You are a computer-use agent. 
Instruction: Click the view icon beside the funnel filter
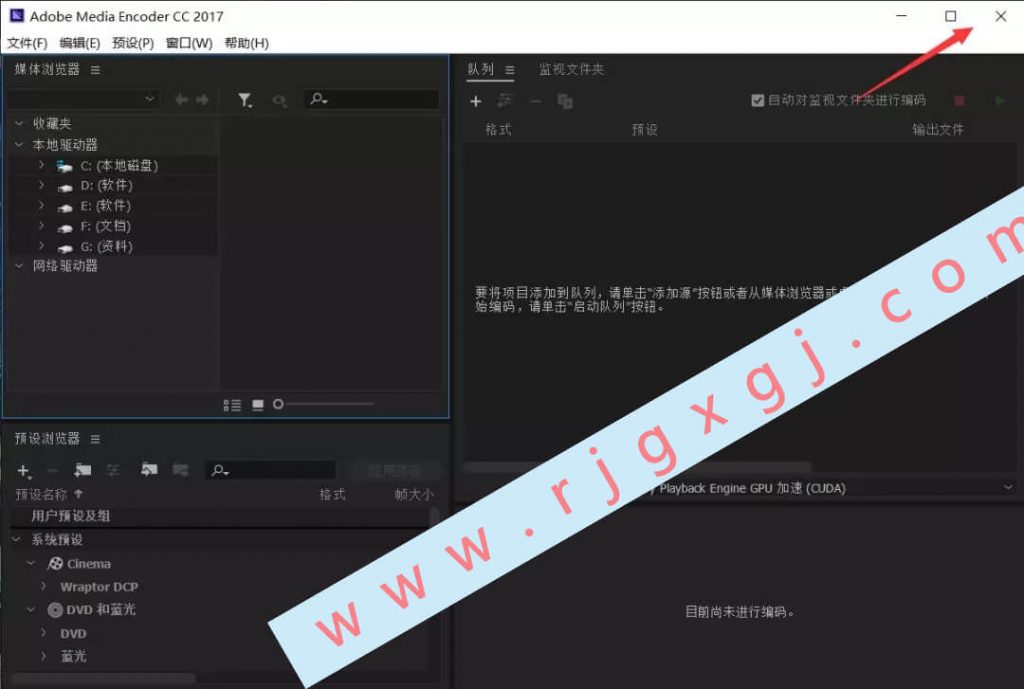pos(280,100)
